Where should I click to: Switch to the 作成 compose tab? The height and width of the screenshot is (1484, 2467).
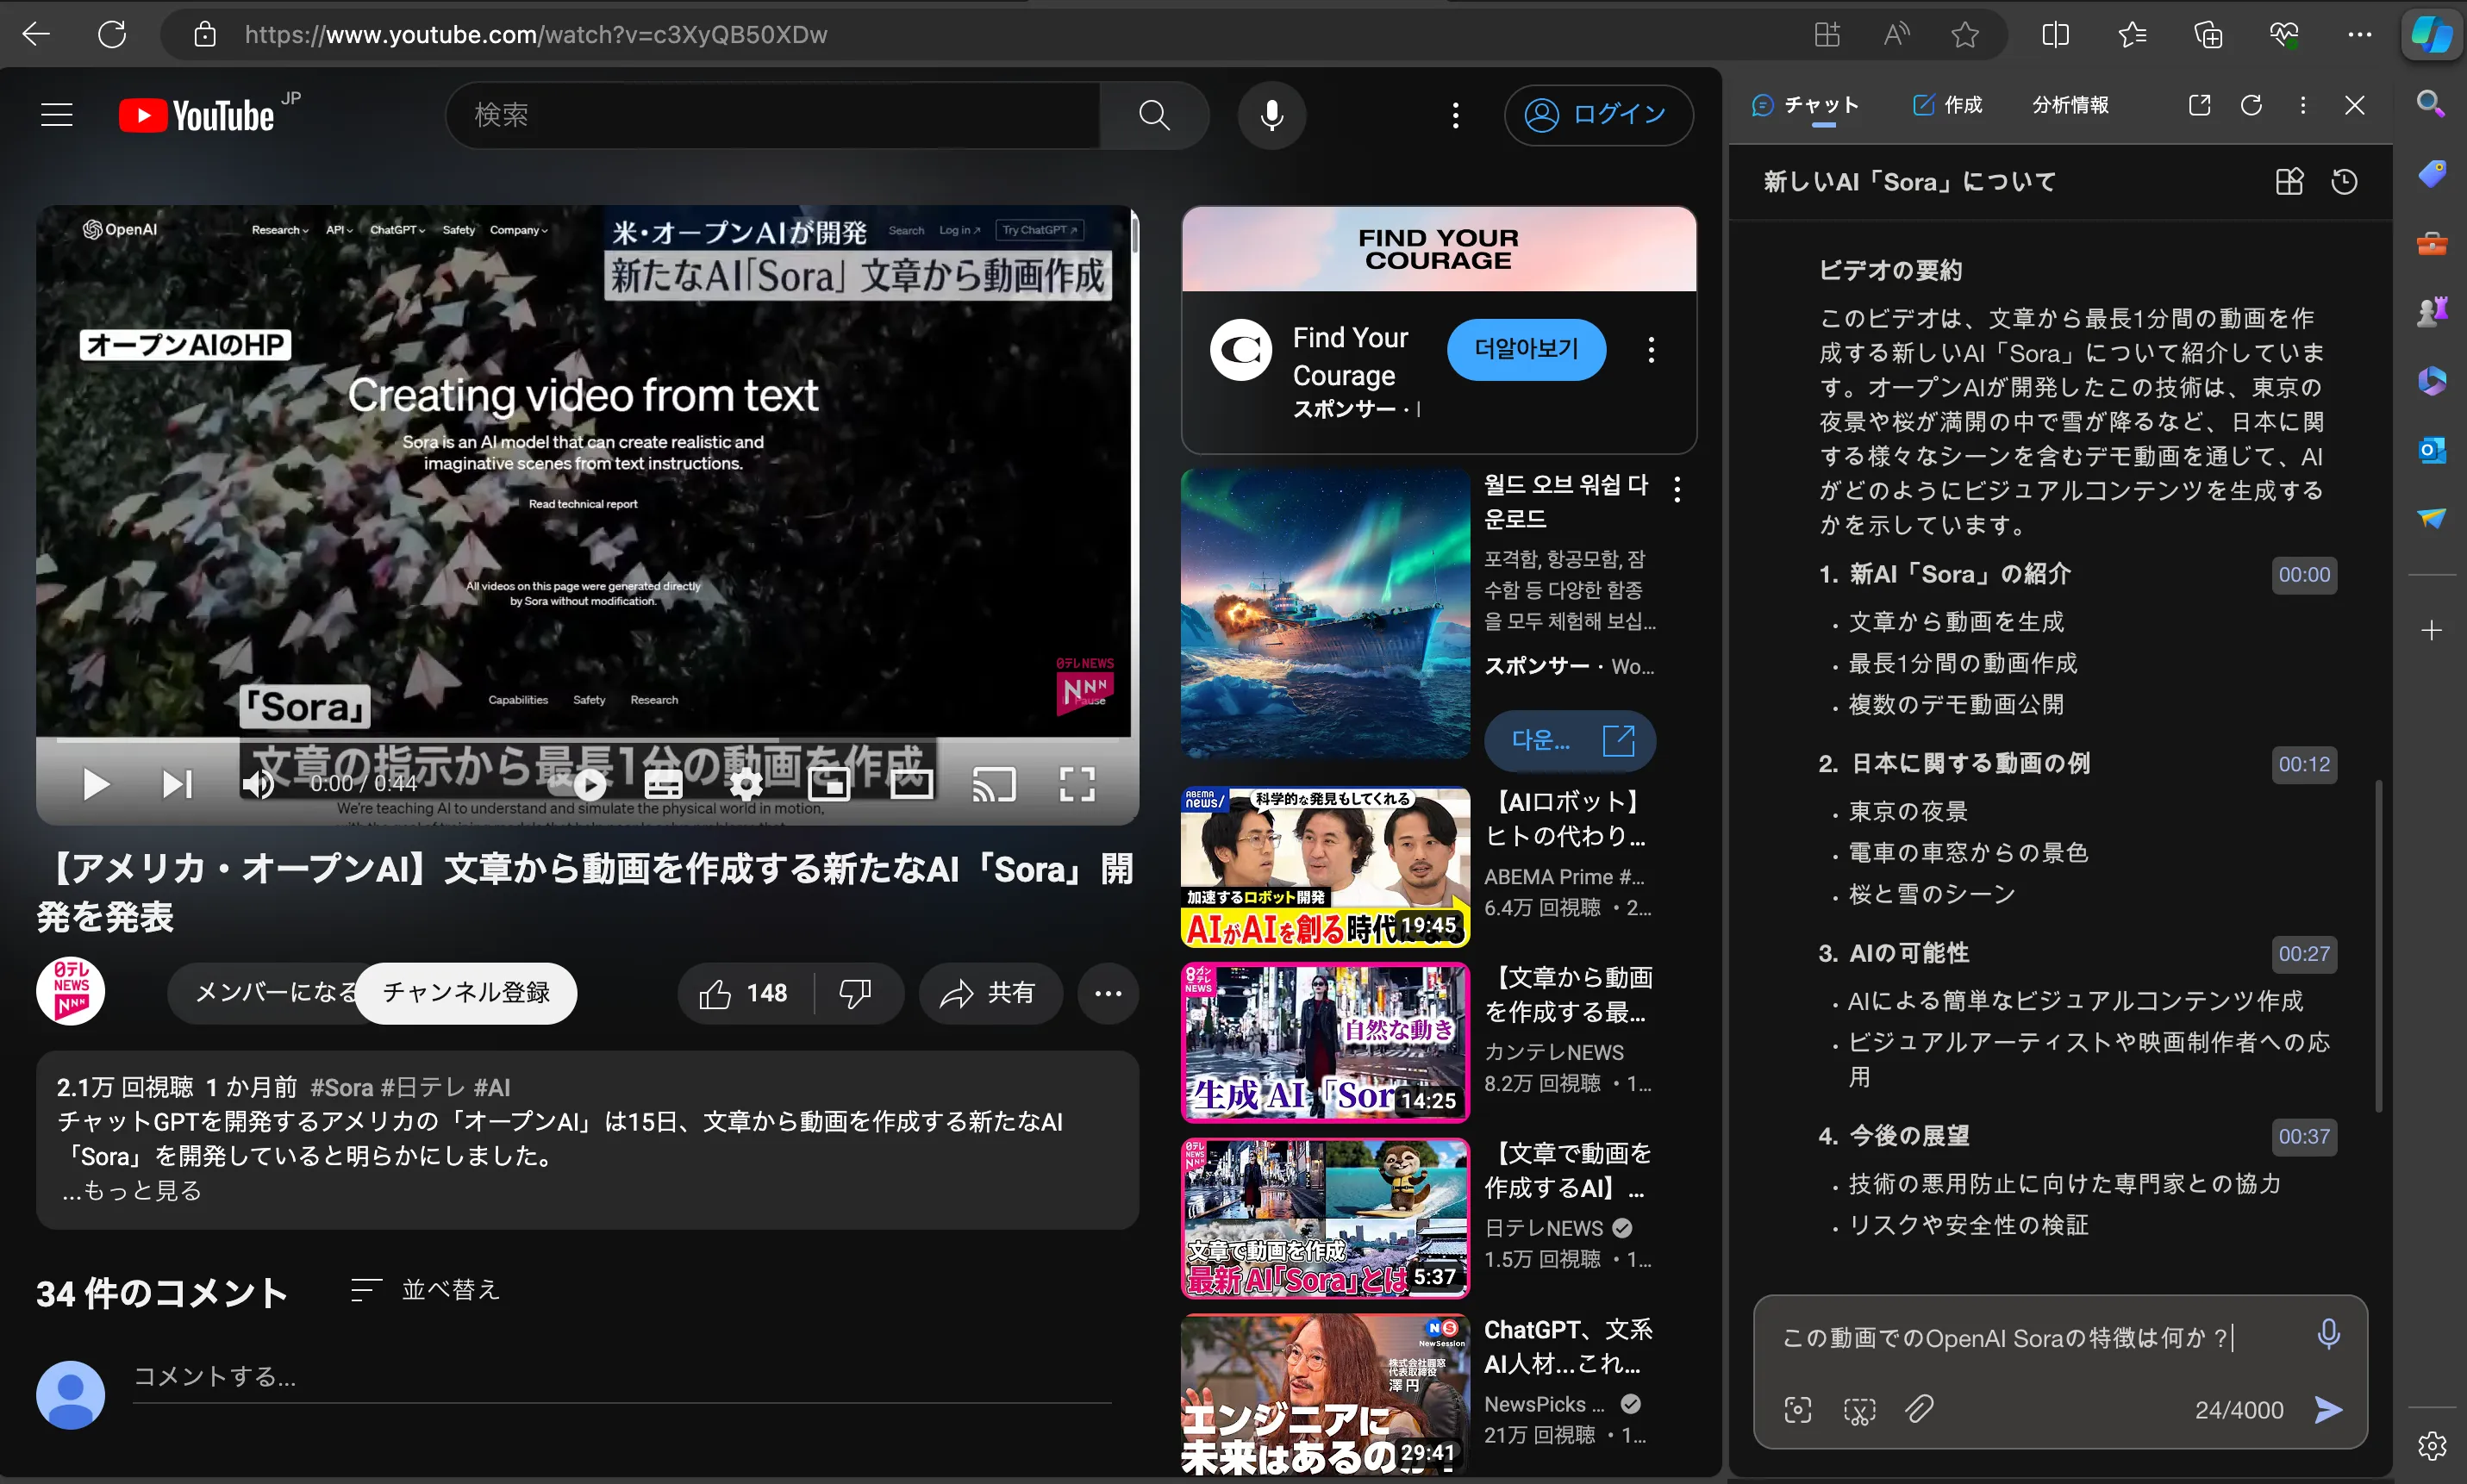pos(1946,105)
